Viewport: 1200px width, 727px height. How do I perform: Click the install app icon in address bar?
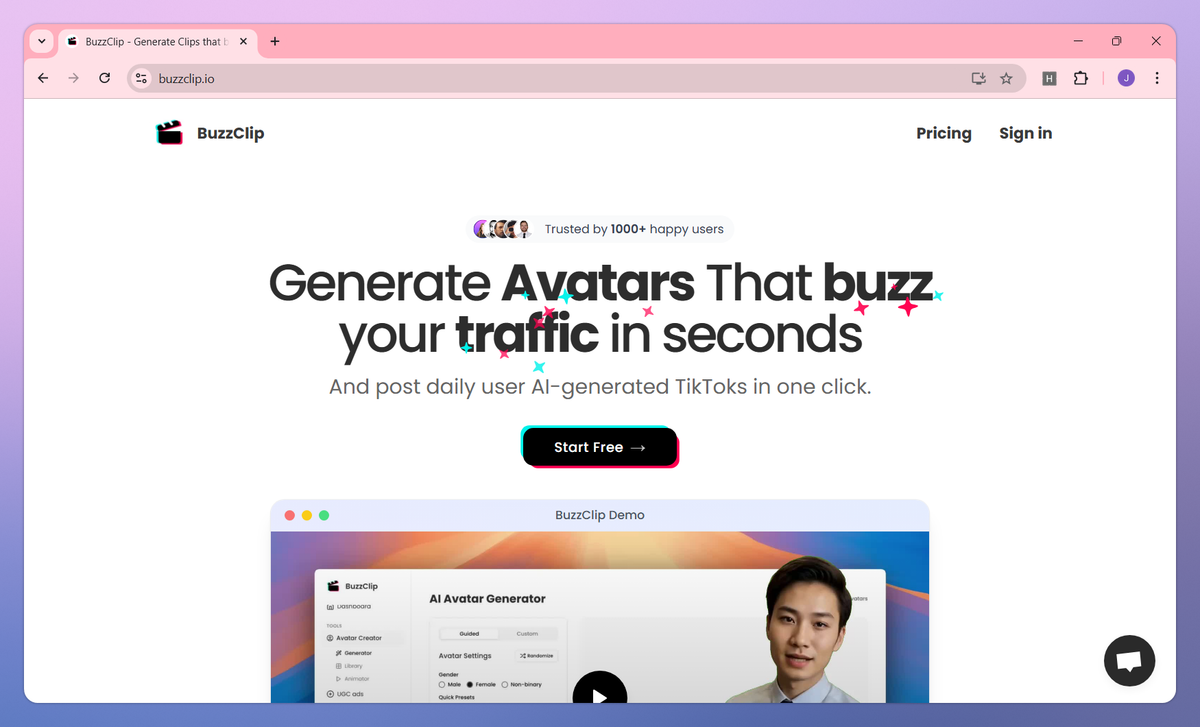pos(978,78)
